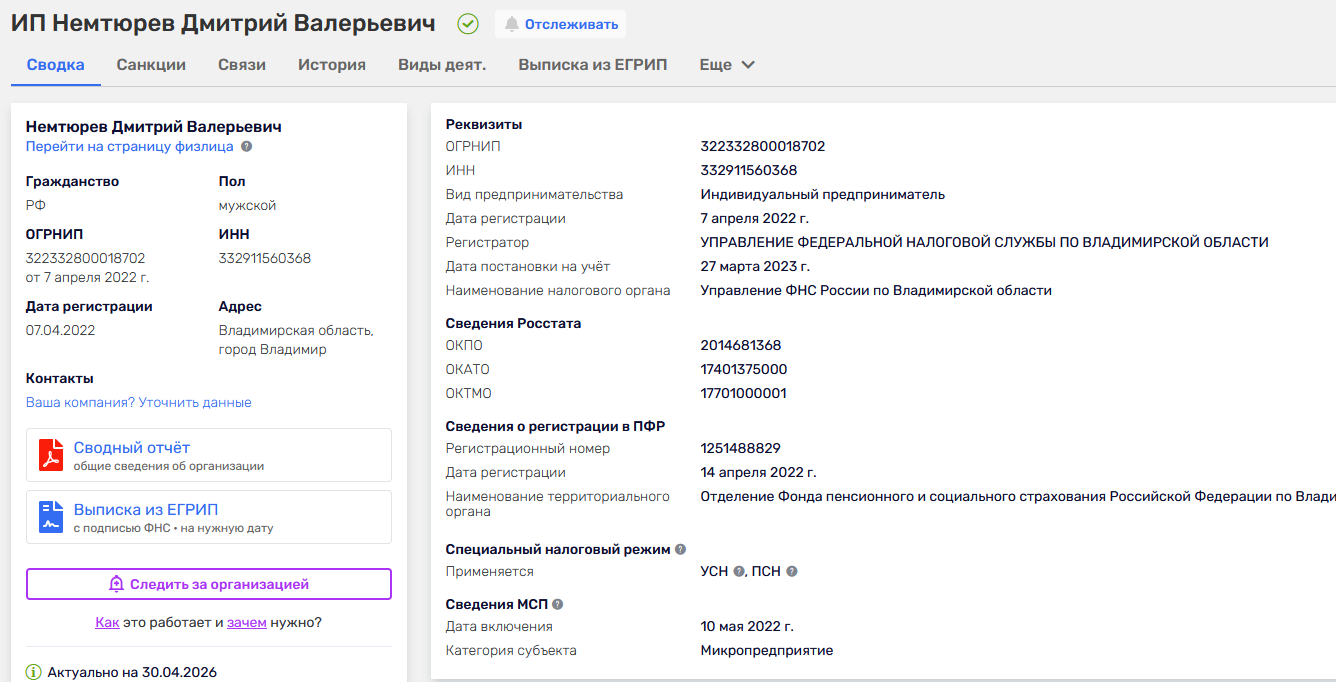Click Ваша компания? Уточнить данные link
The image size is (1336, 682).
pyautogui.click(x=139, y=403)
